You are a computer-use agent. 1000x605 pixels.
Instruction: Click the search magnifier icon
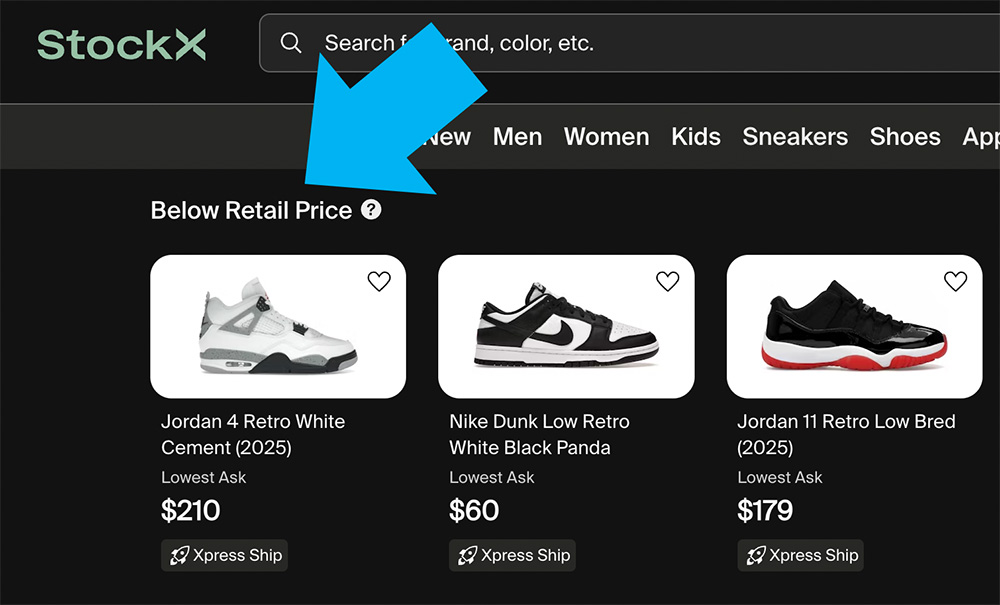pyautogui.click(x=291, y=43)
